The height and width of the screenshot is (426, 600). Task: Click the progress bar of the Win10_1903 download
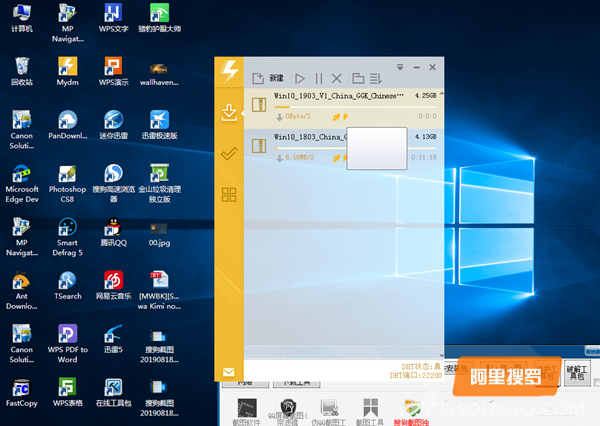(x=355, y=107)
